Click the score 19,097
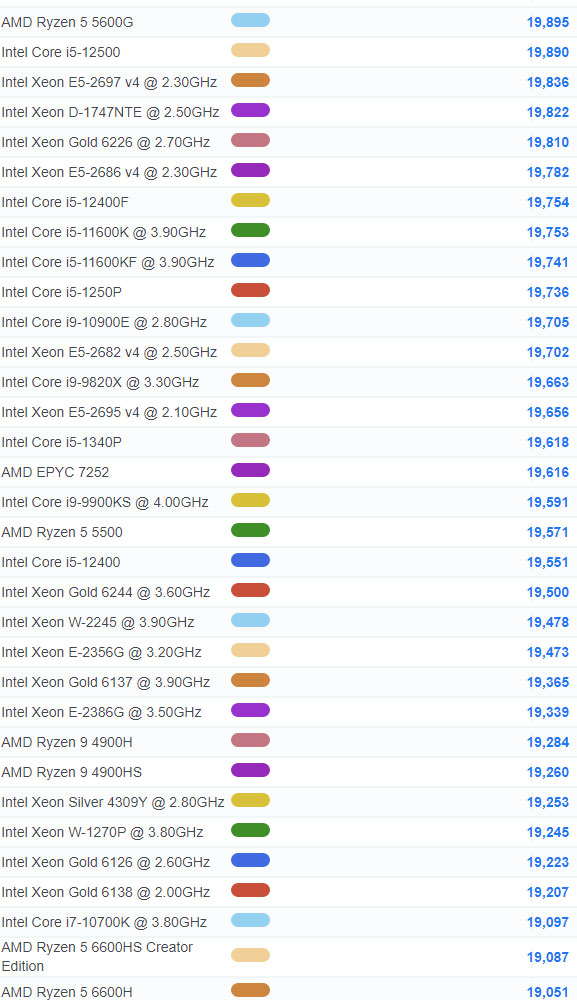Image resolution: width=577 pixels, height=1000 pixels. (548, 922)
